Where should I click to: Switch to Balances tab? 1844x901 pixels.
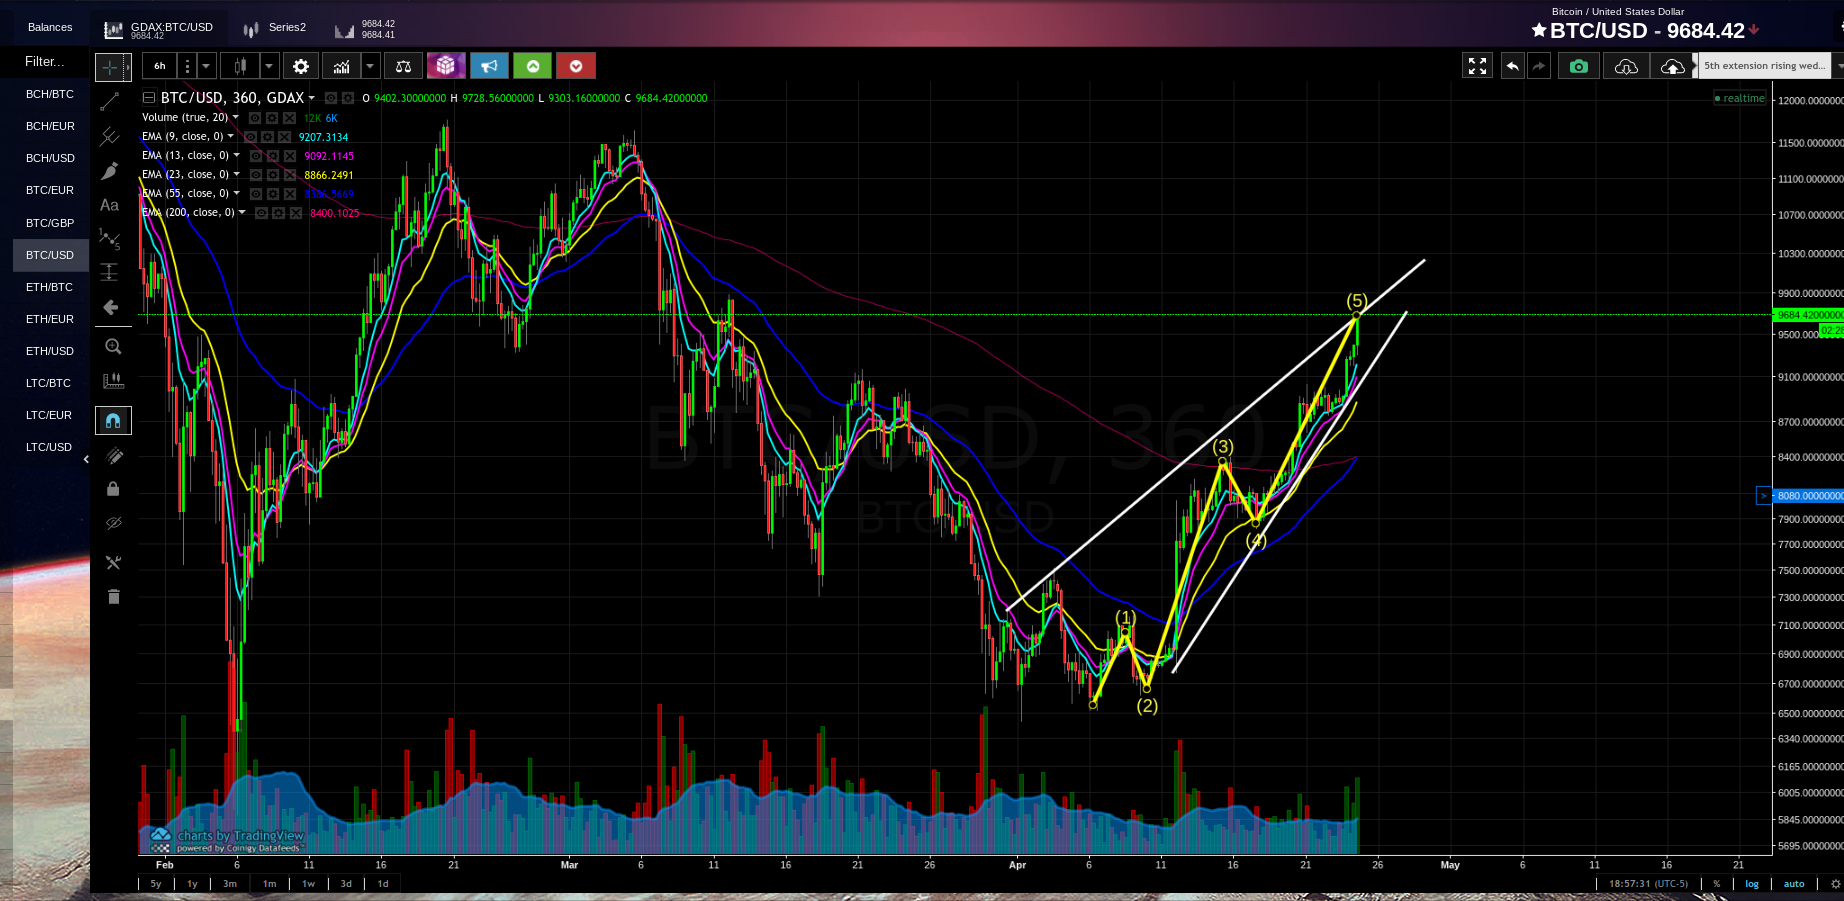50,28
